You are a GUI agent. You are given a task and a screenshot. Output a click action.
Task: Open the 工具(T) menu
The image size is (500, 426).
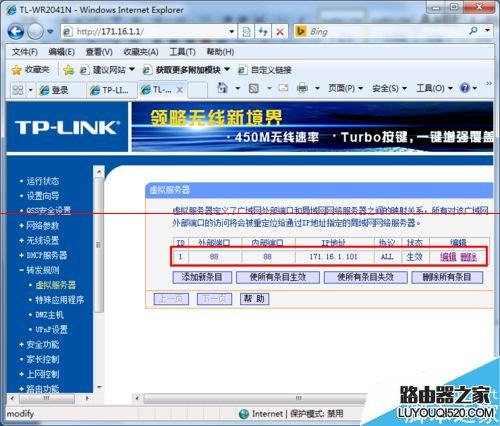point(182,52)
